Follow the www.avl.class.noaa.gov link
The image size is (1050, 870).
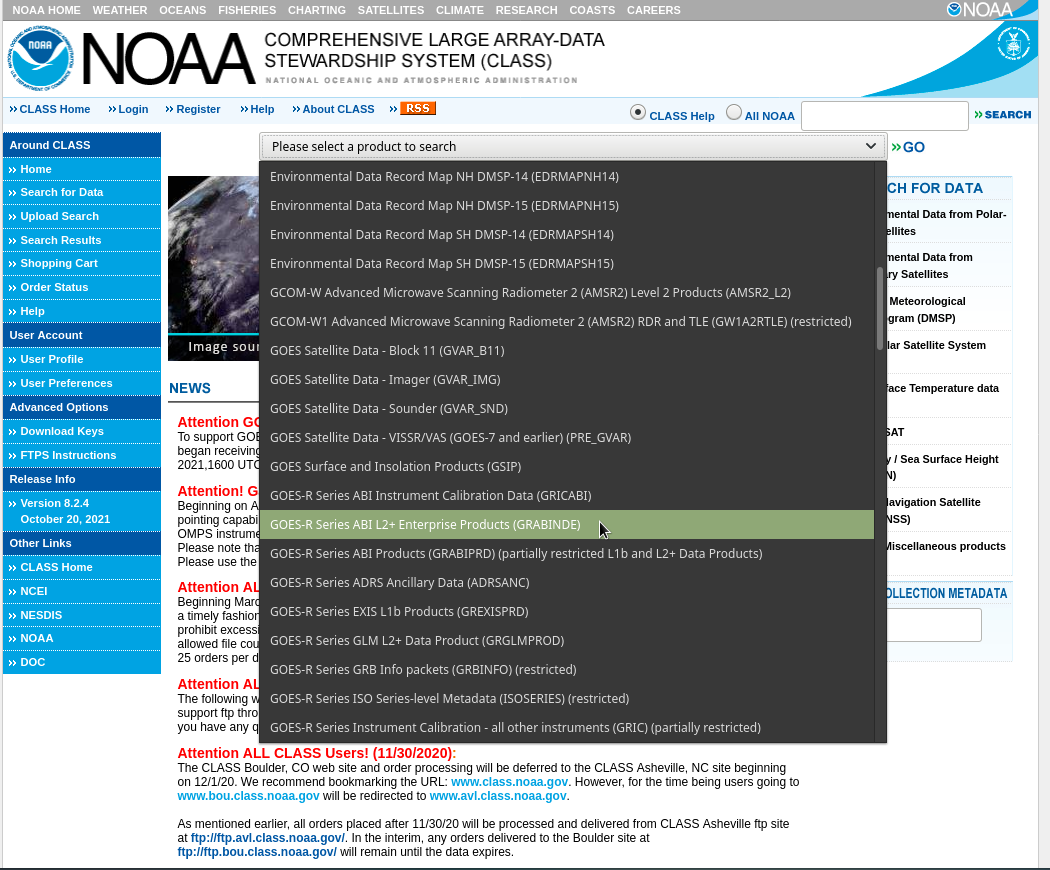coord(498,796)
